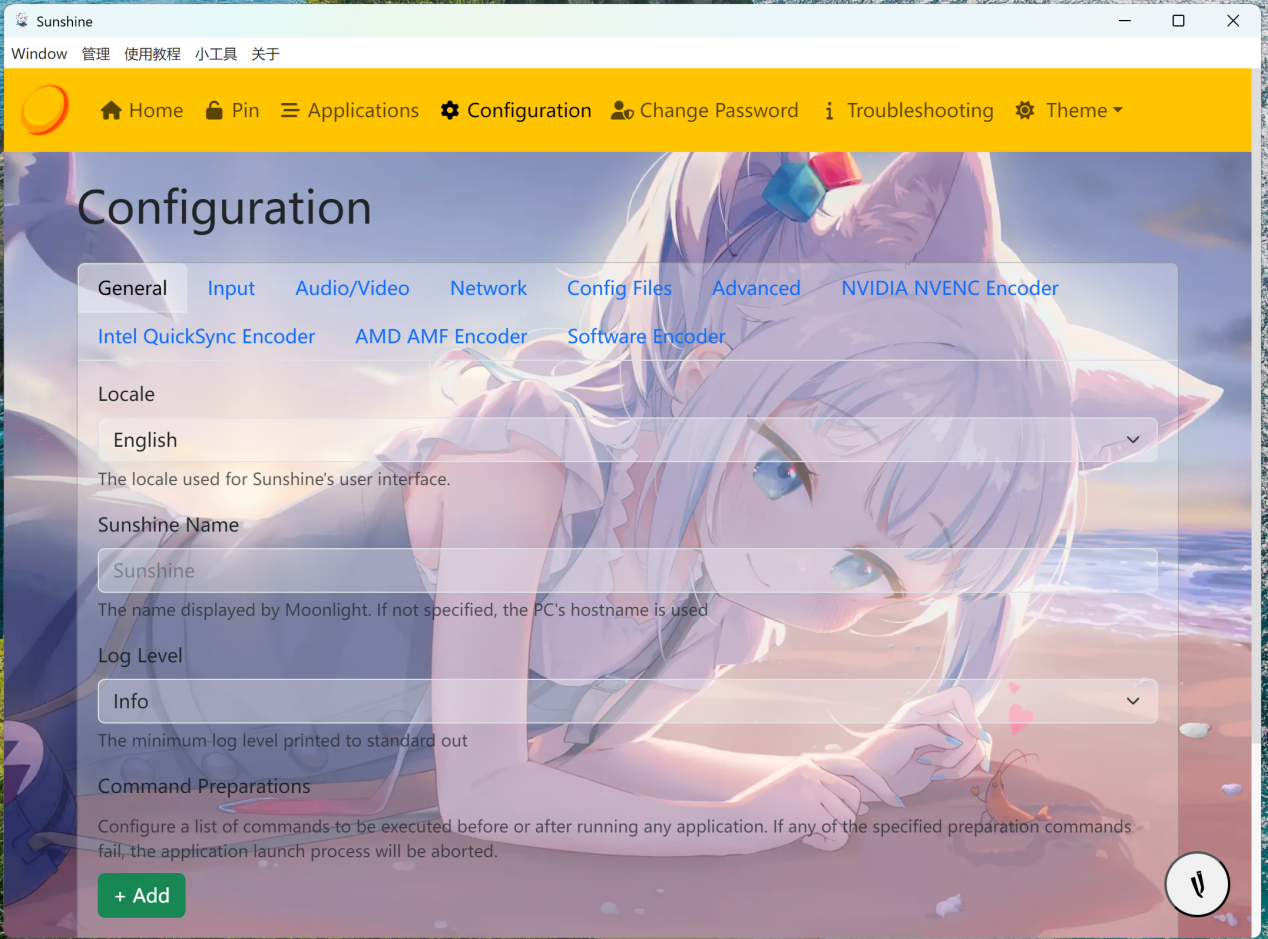This screenshot has width=1268, height=939.
Task: Click the Home house icon
Action: click(111, 111)
